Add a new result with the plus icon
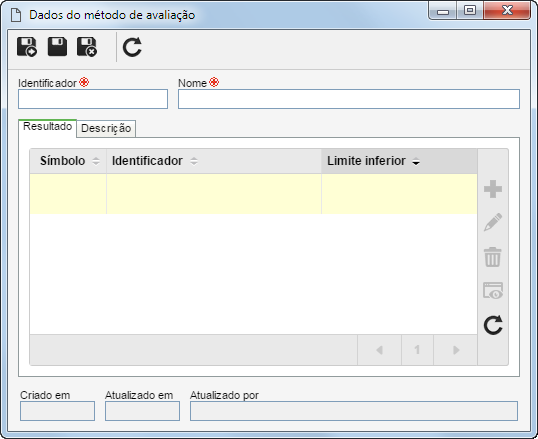 pos(493,189)
